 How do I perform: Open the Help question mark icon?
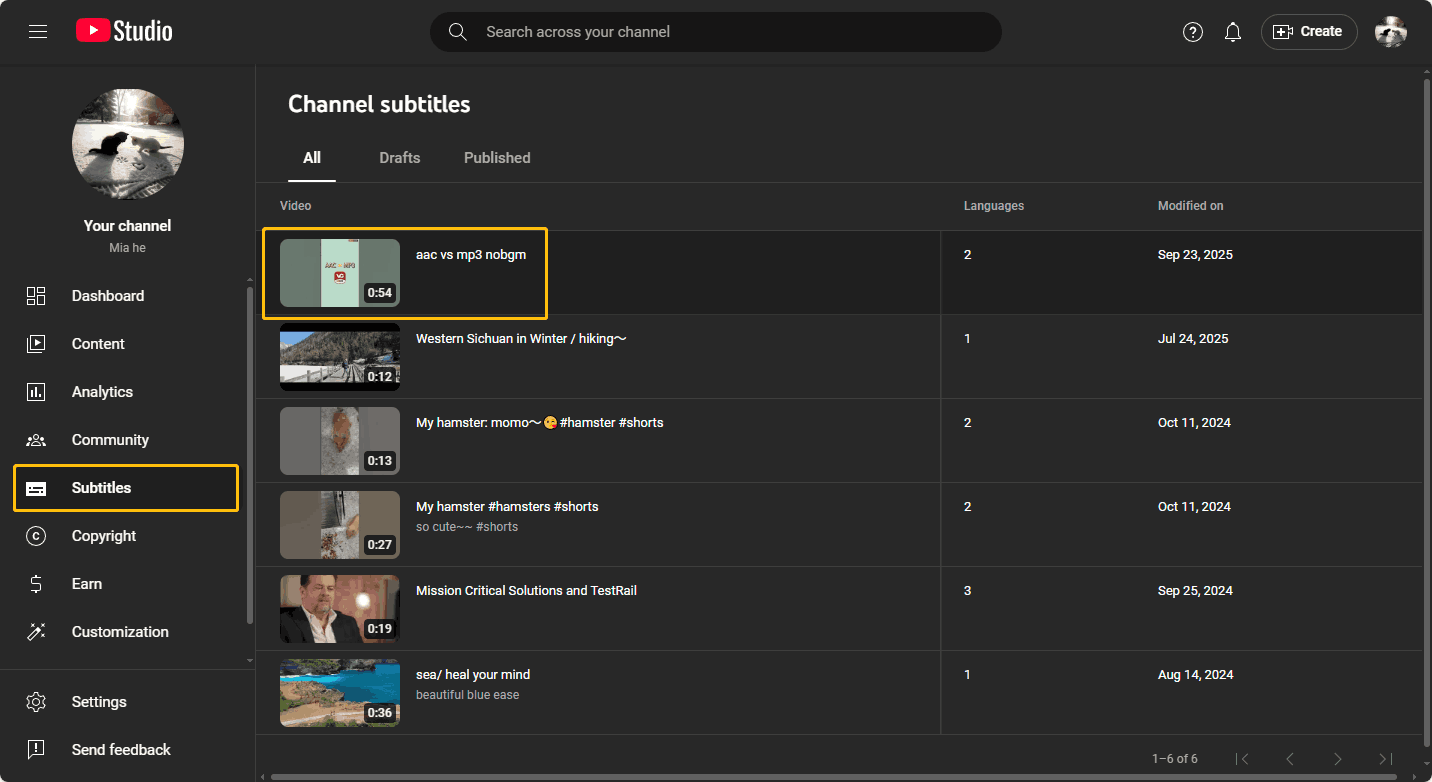(1192, 32)
